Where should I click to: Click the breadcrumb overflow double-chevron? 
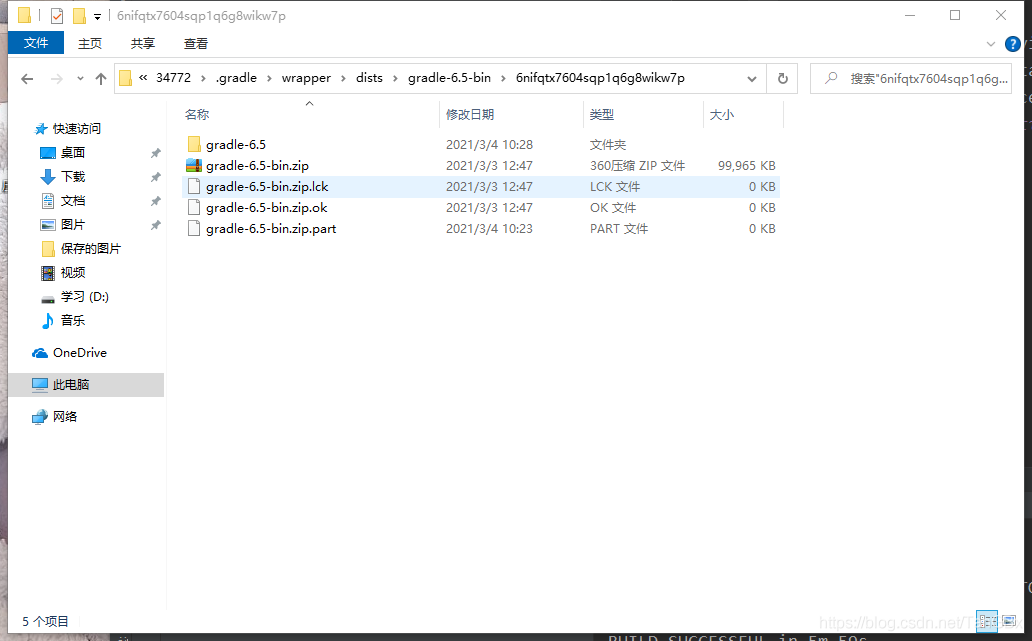pos(143,78)
